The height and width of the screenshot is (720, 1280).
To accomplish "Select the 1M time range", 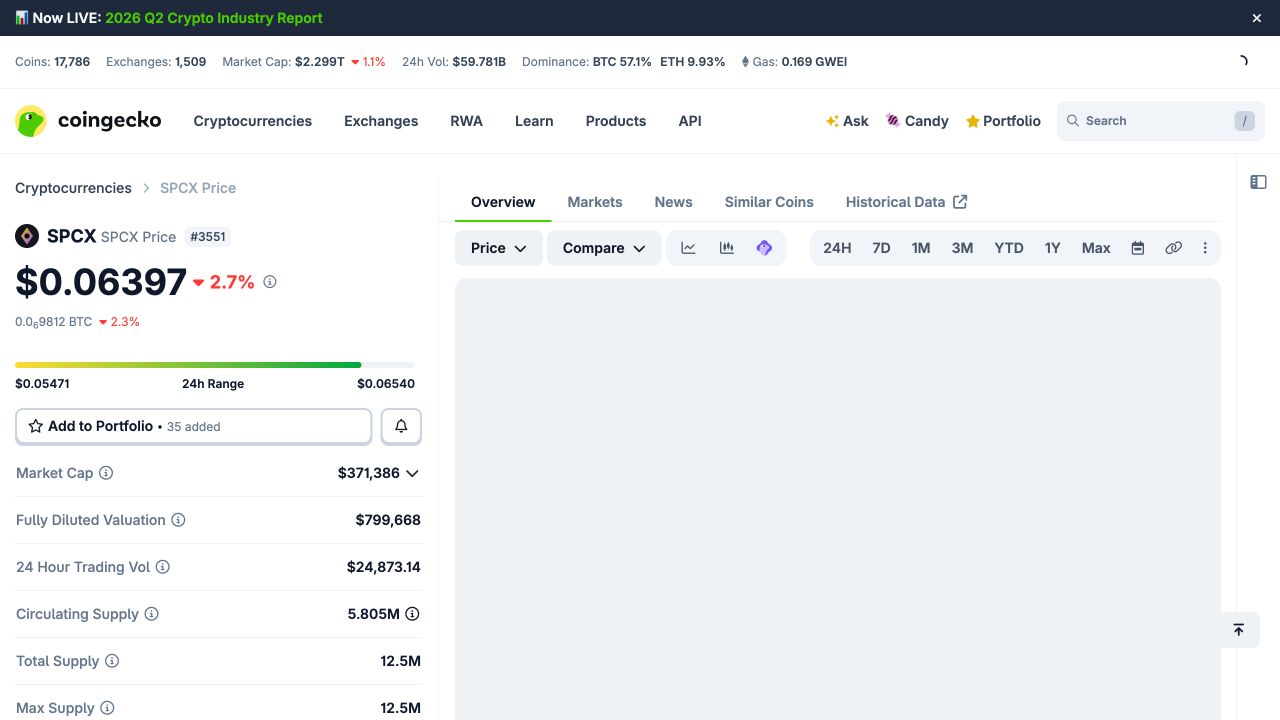I will (921, 248).
